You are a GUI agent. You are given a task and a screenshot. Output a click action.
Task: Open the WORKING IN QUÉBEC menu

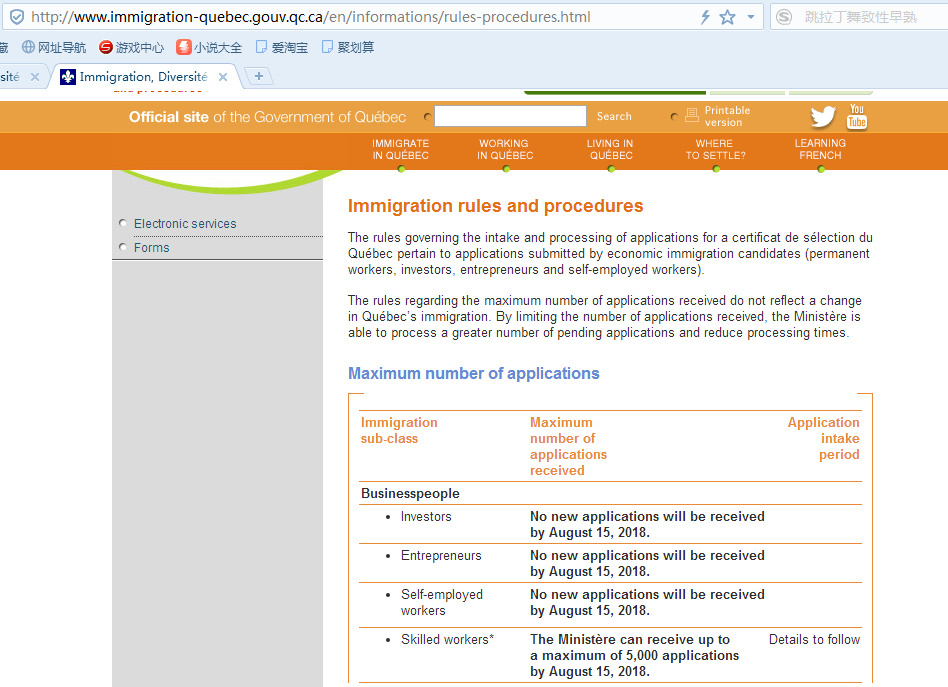(505, 150)
